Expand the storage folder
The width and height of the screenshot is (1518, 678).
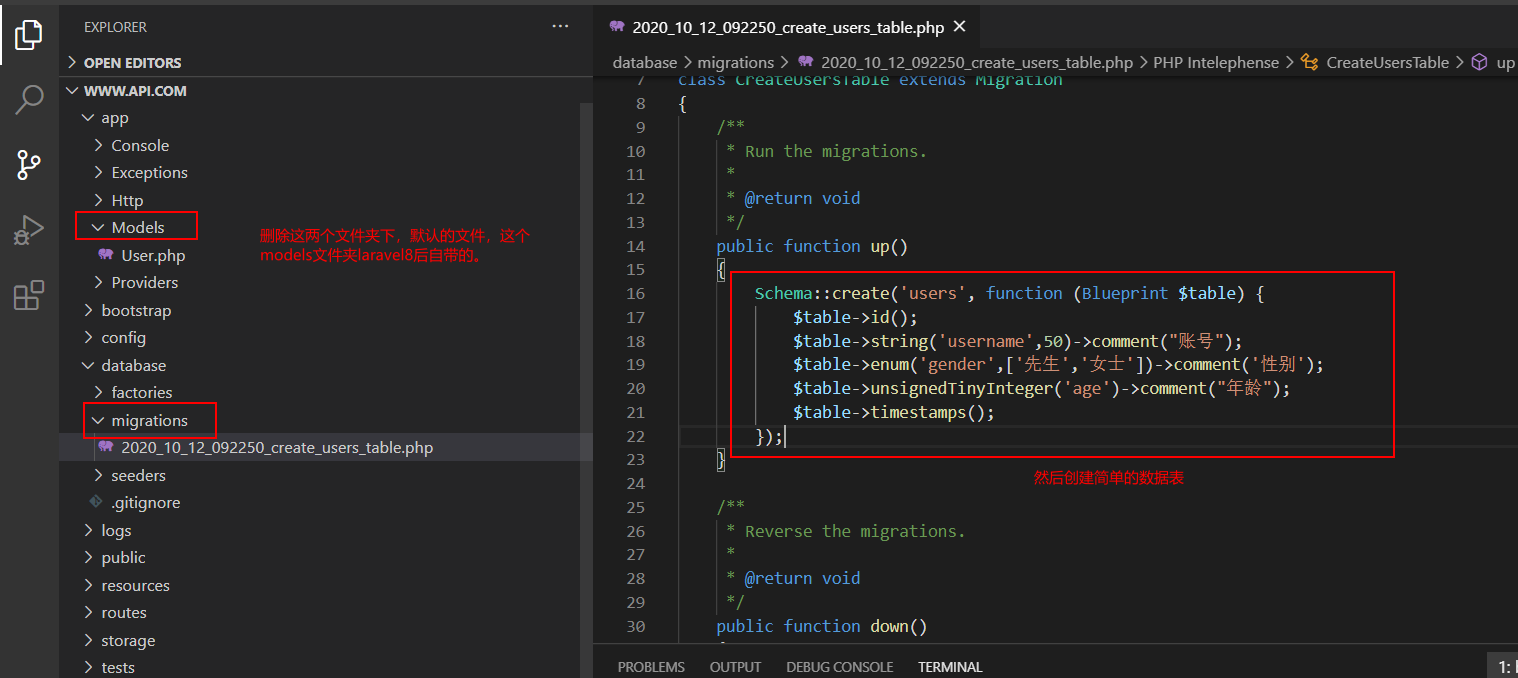tap(88, 640)
